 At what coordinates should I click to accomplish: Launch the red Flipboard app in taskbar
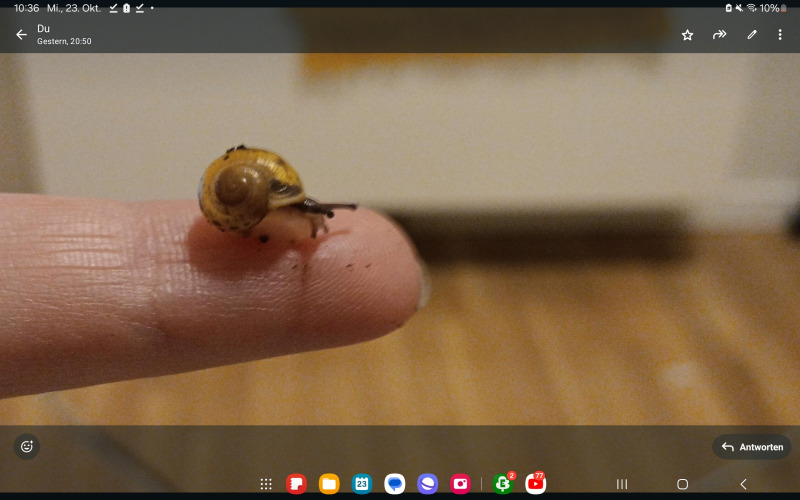296,484
